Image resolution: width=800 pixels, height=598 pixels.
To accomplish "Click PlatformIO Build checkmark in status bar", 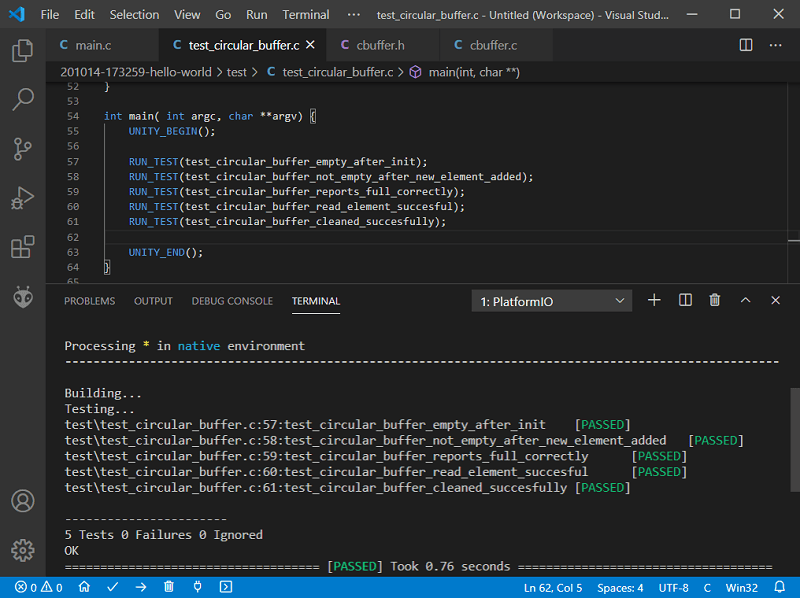I will coord(113,587).
